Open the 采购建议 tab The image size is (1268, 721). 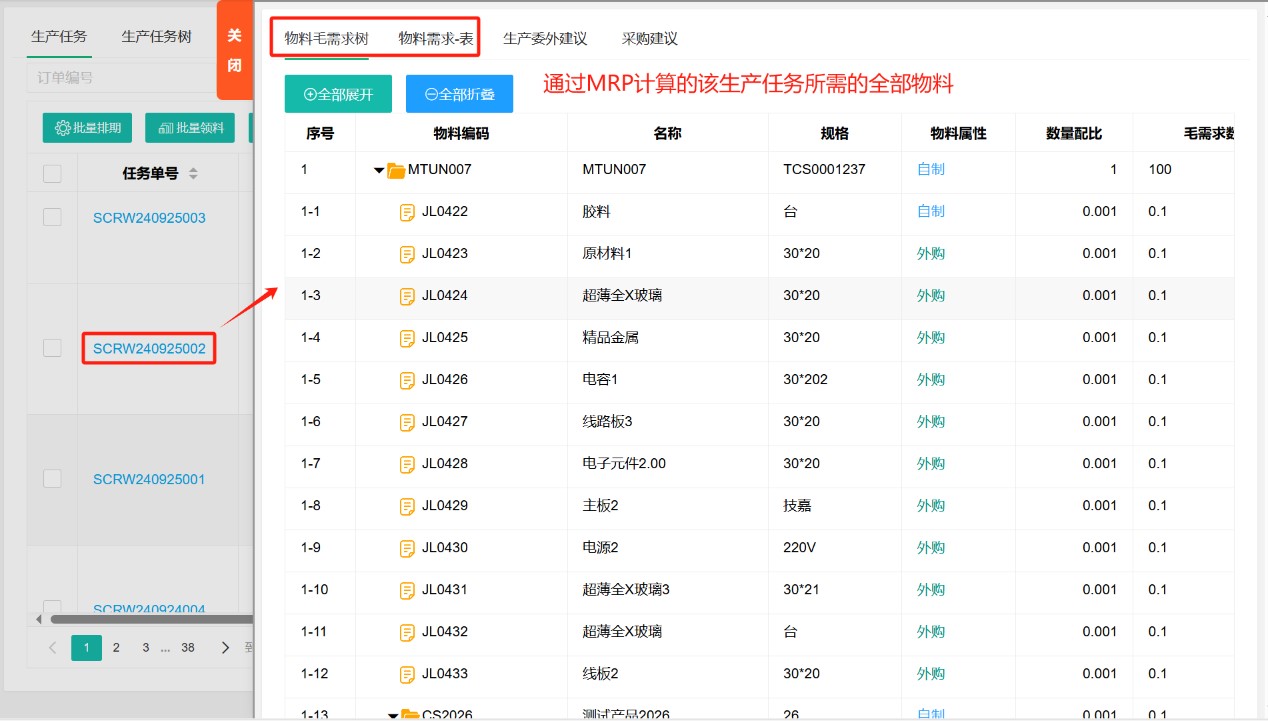649,39
